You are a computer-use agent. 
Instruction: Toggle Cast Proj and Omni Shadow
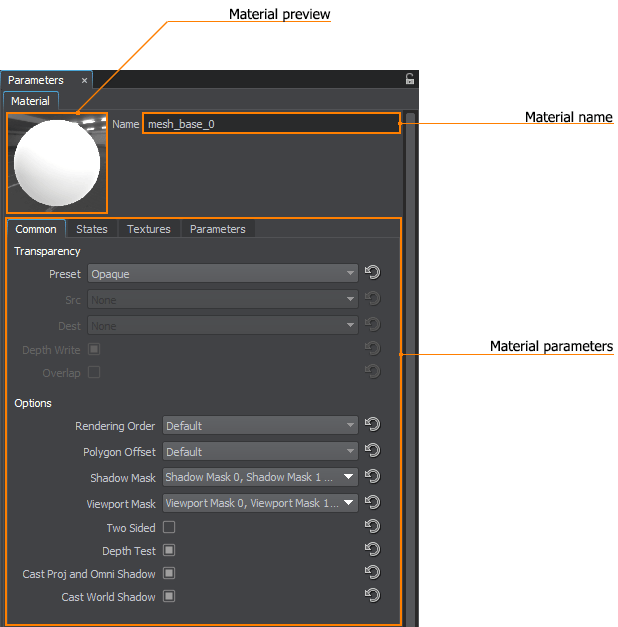click(169, 574)
